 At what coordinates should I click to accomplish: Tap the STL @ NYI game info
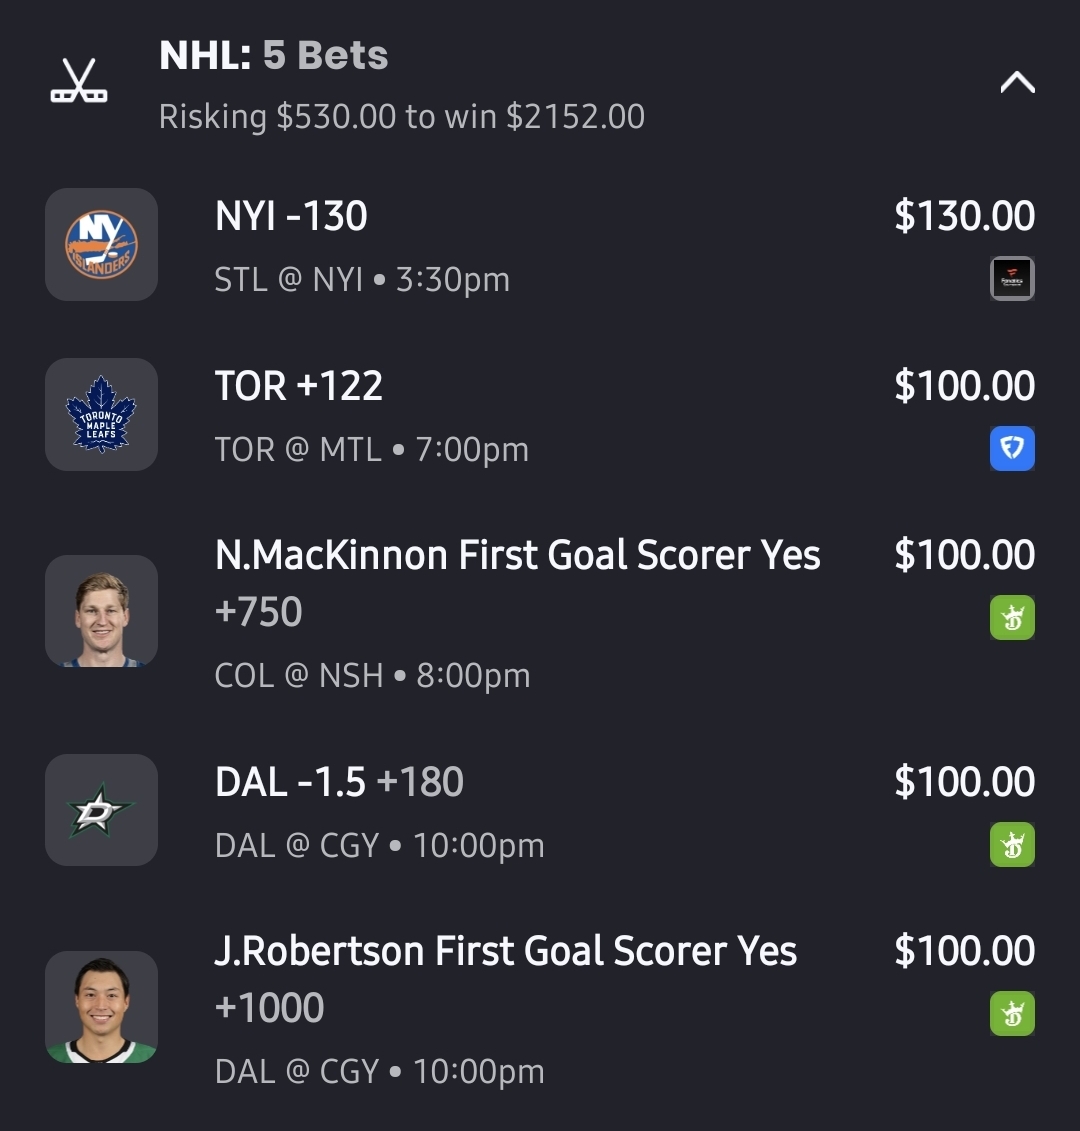tap(362, 280)
